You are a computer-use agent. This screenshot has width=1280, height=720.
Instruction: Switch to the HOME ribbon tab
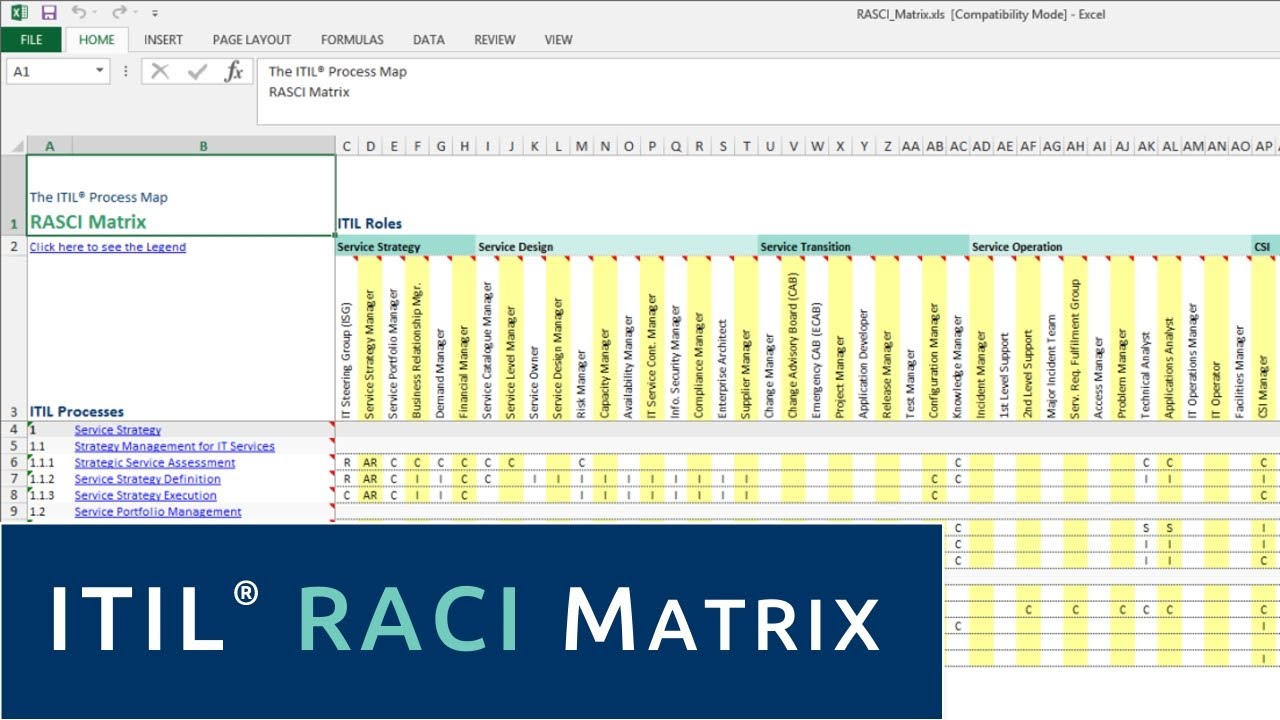(97, 40)
